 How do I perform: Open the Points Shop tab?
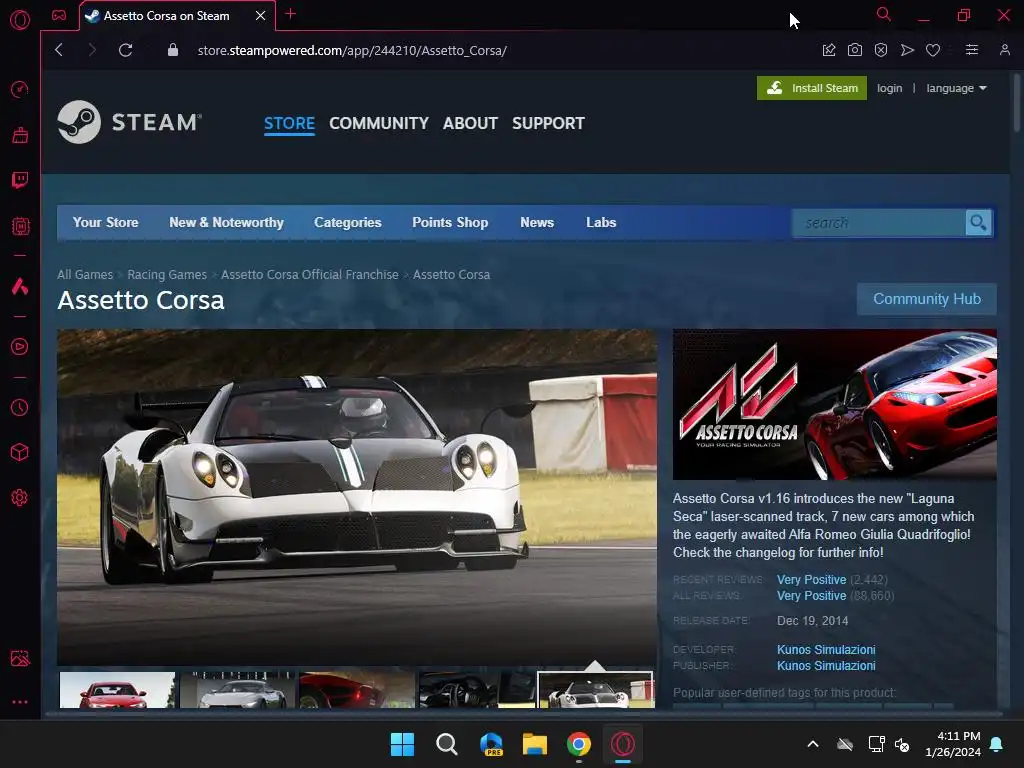pyautogui.click(x=450, y=223)
